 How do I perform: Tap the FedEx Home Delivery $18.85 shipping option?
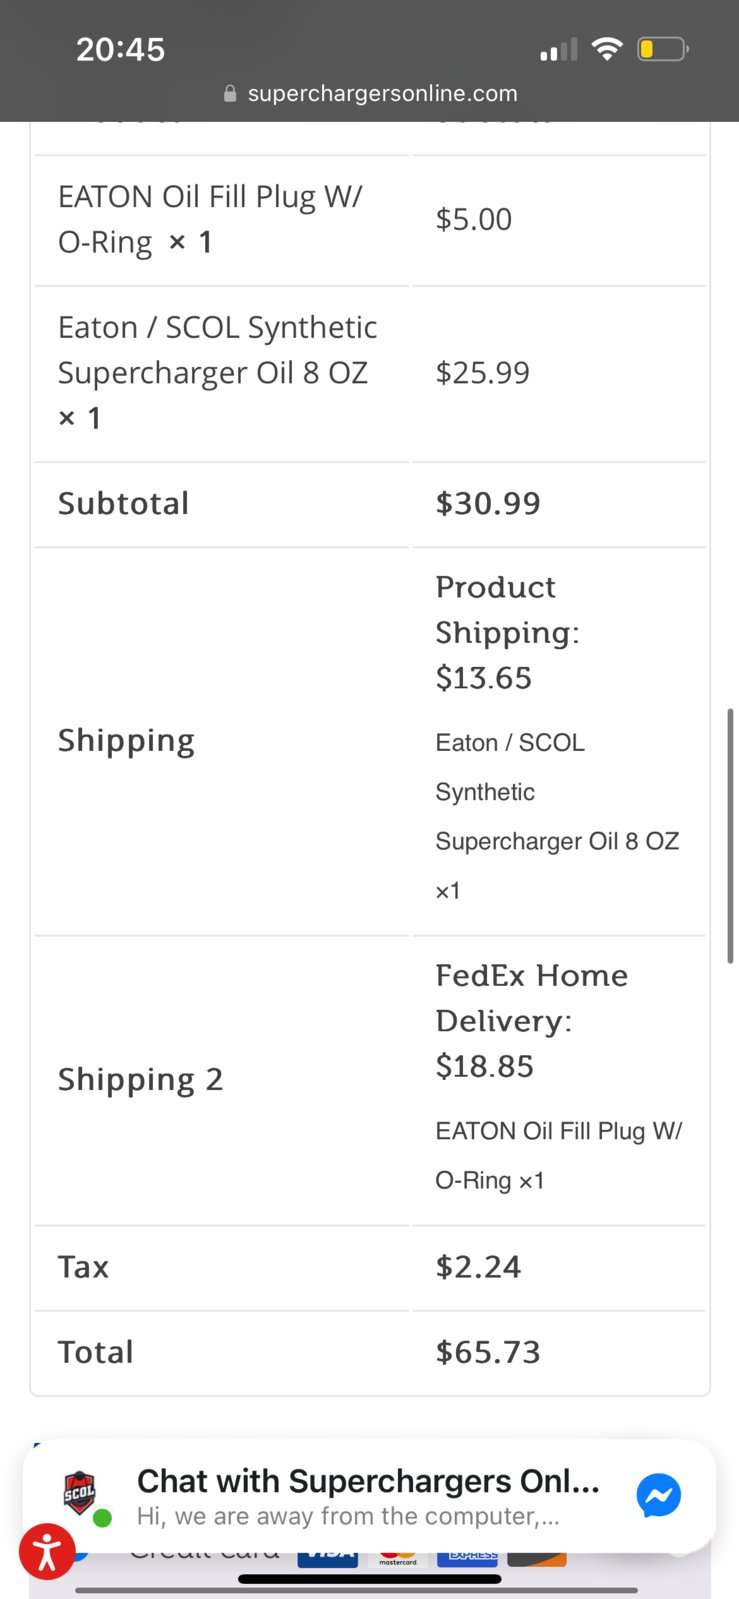pyautogui.click(x=531, y=1020)
